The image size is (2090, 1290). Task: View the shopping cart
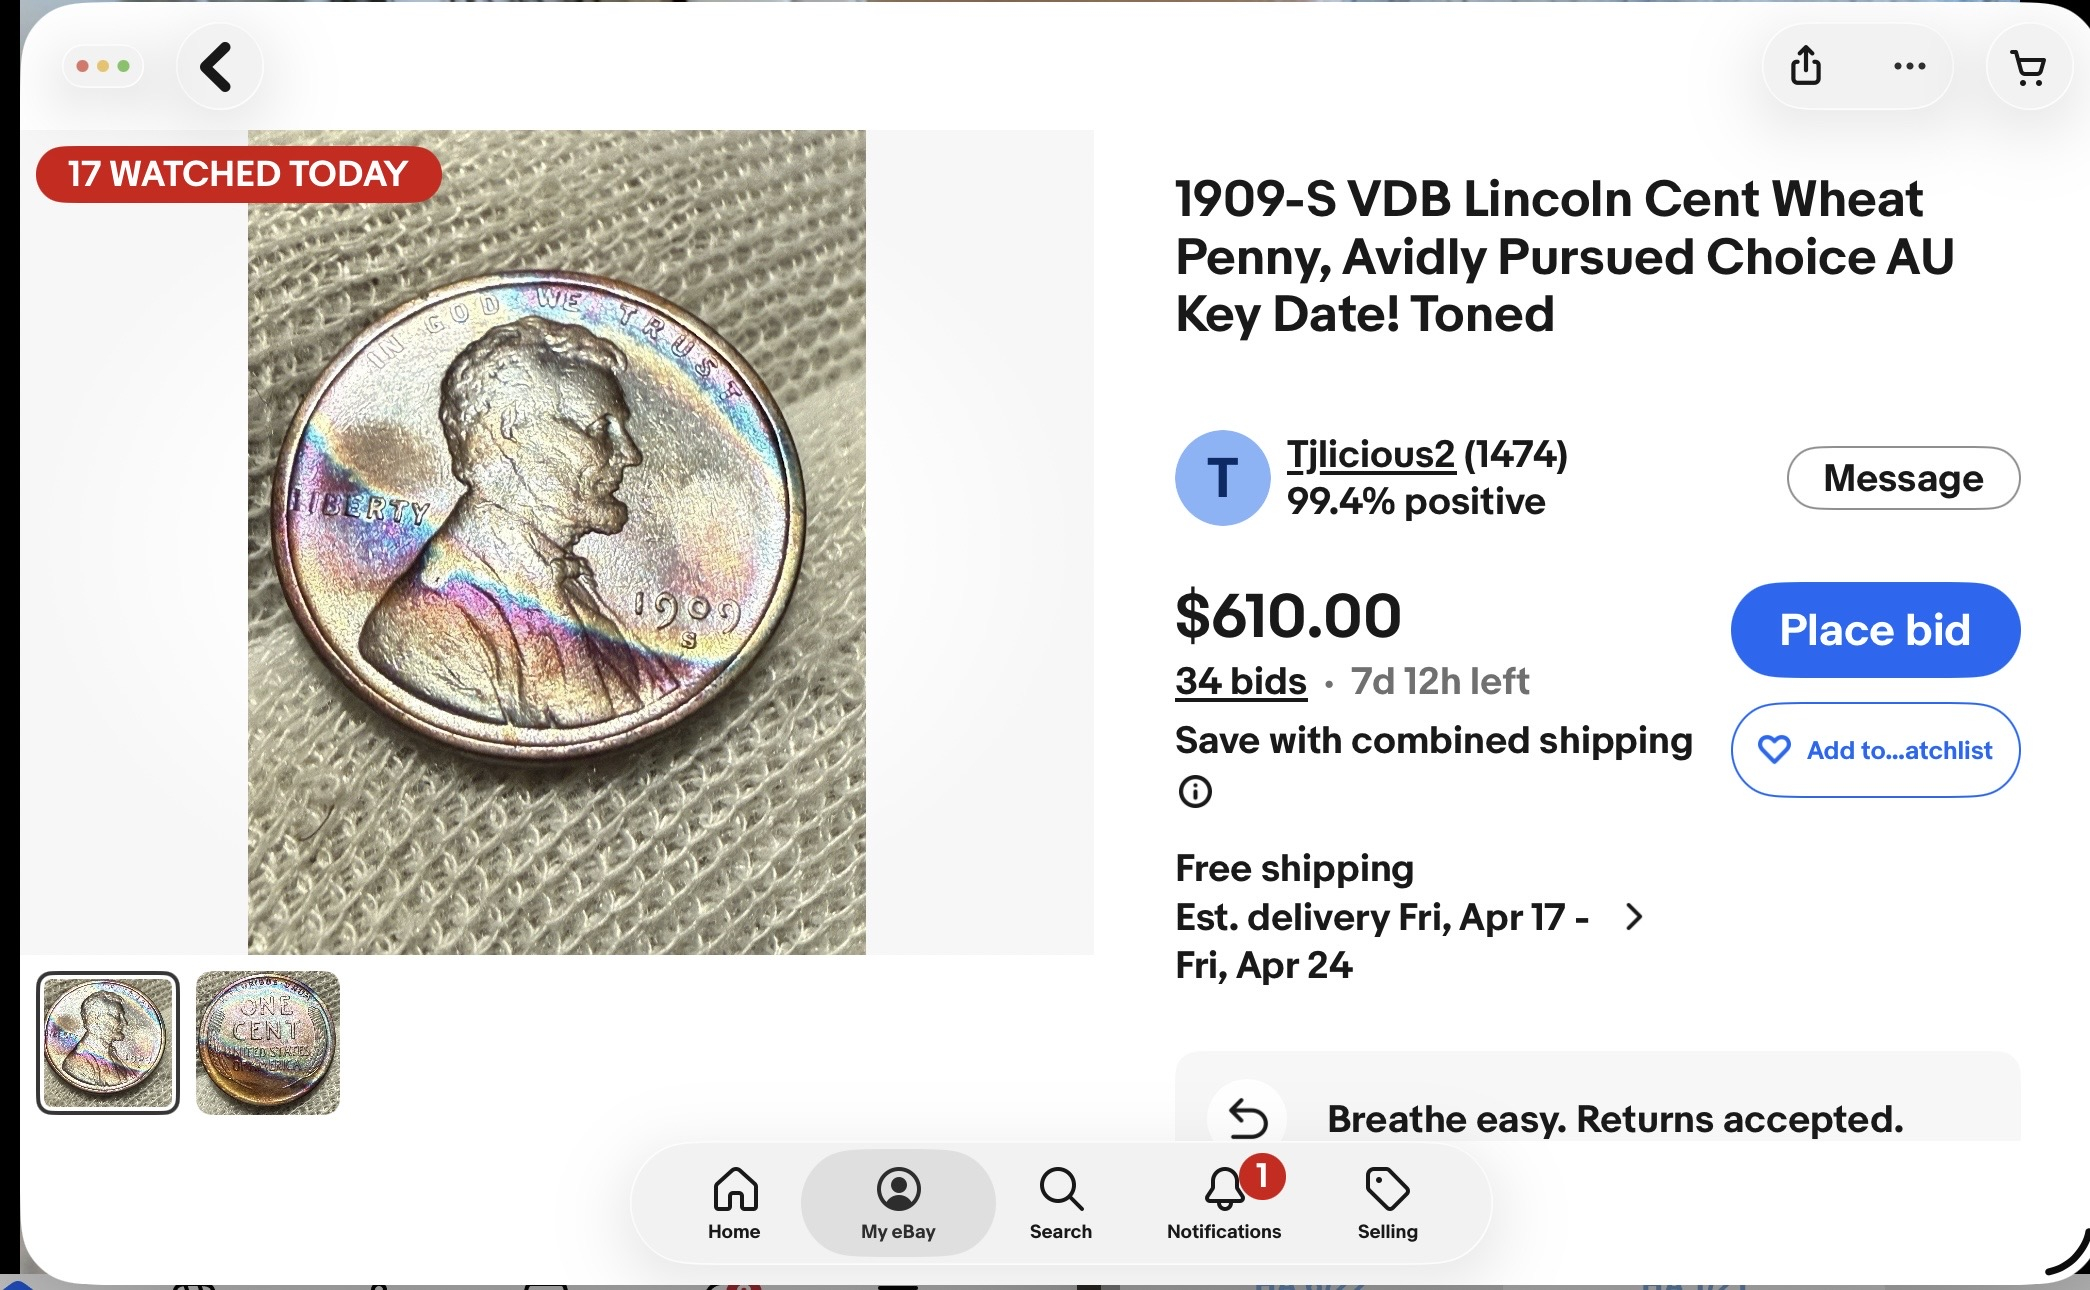tap(2028, 67)
